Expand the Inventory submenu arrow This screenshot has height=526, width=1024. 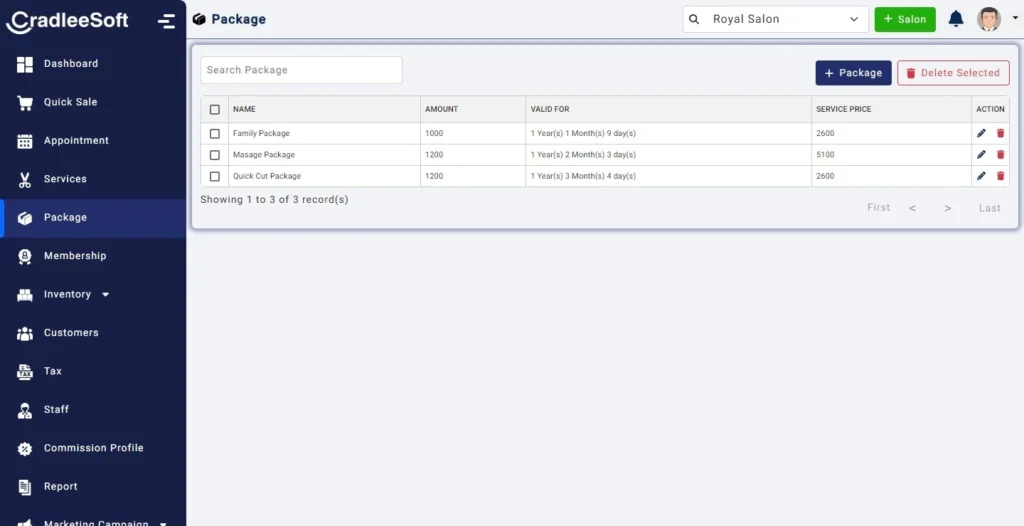[x=105, y=295]
